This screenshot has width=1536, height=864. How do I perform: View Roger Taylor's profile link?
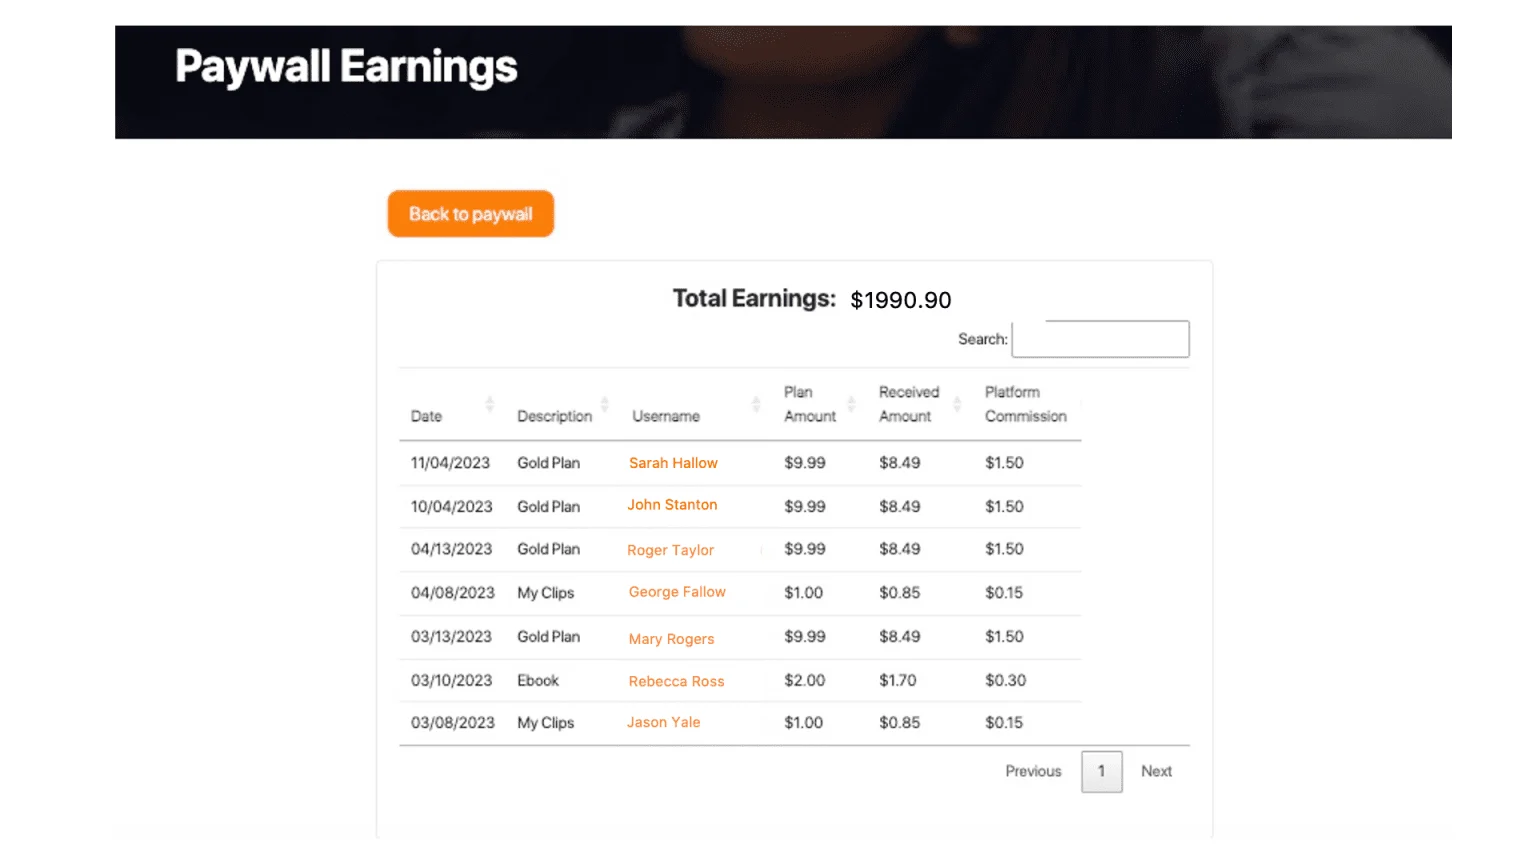[x=670, y=550]
